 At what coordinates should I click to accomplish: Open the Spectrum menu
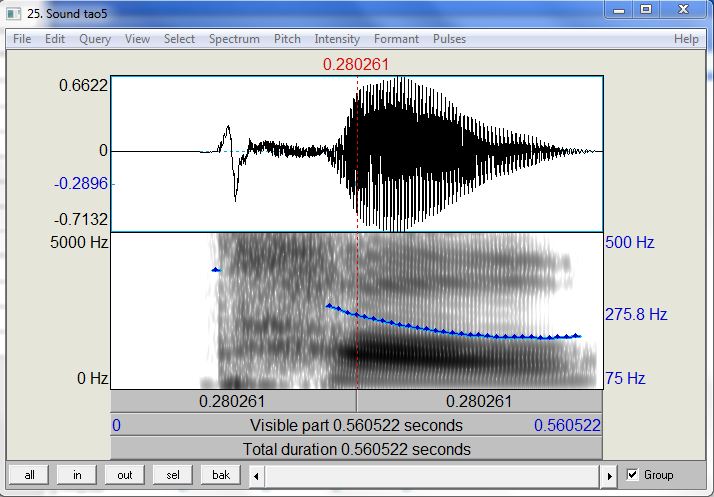click(x=234, y=39)
